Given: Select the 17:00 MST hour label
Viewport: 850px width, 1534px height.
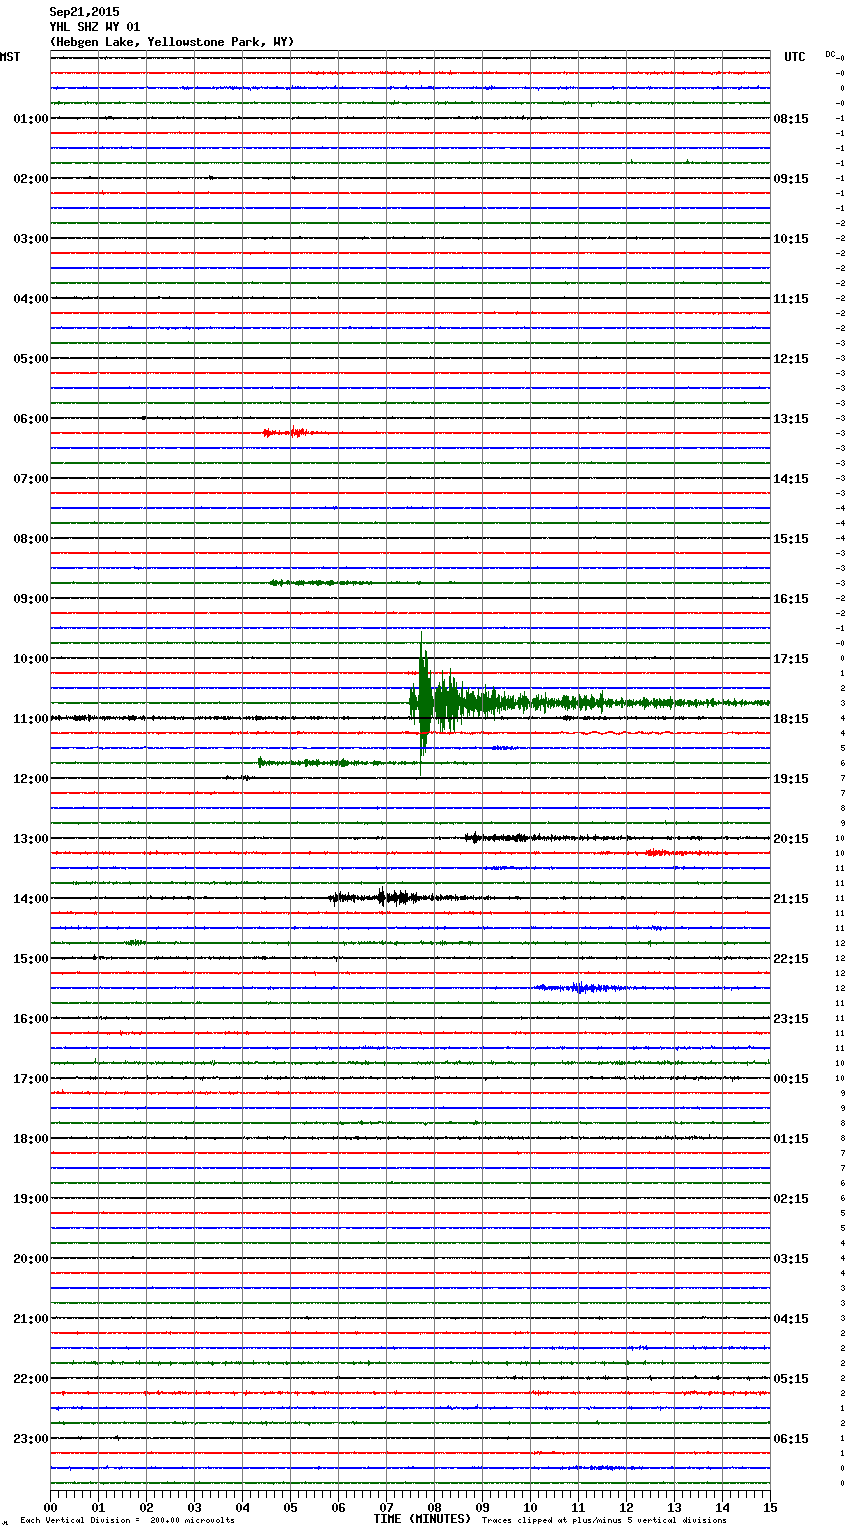Looking at the screenshot, I should (30, 1079).
